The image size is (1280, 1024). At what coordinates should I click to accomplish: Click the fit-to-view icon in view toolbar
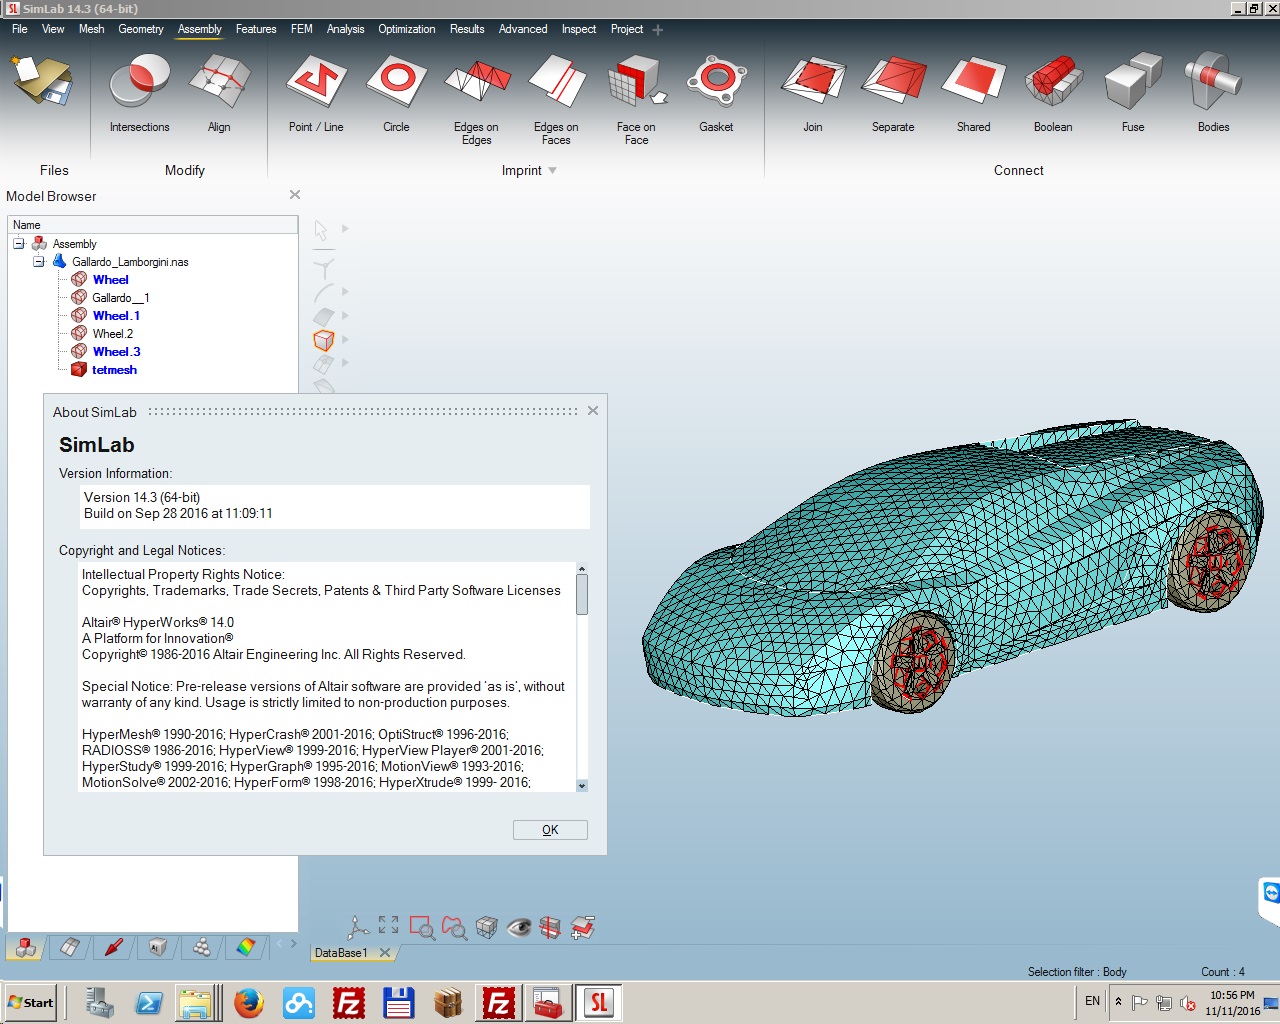(389, 925)
